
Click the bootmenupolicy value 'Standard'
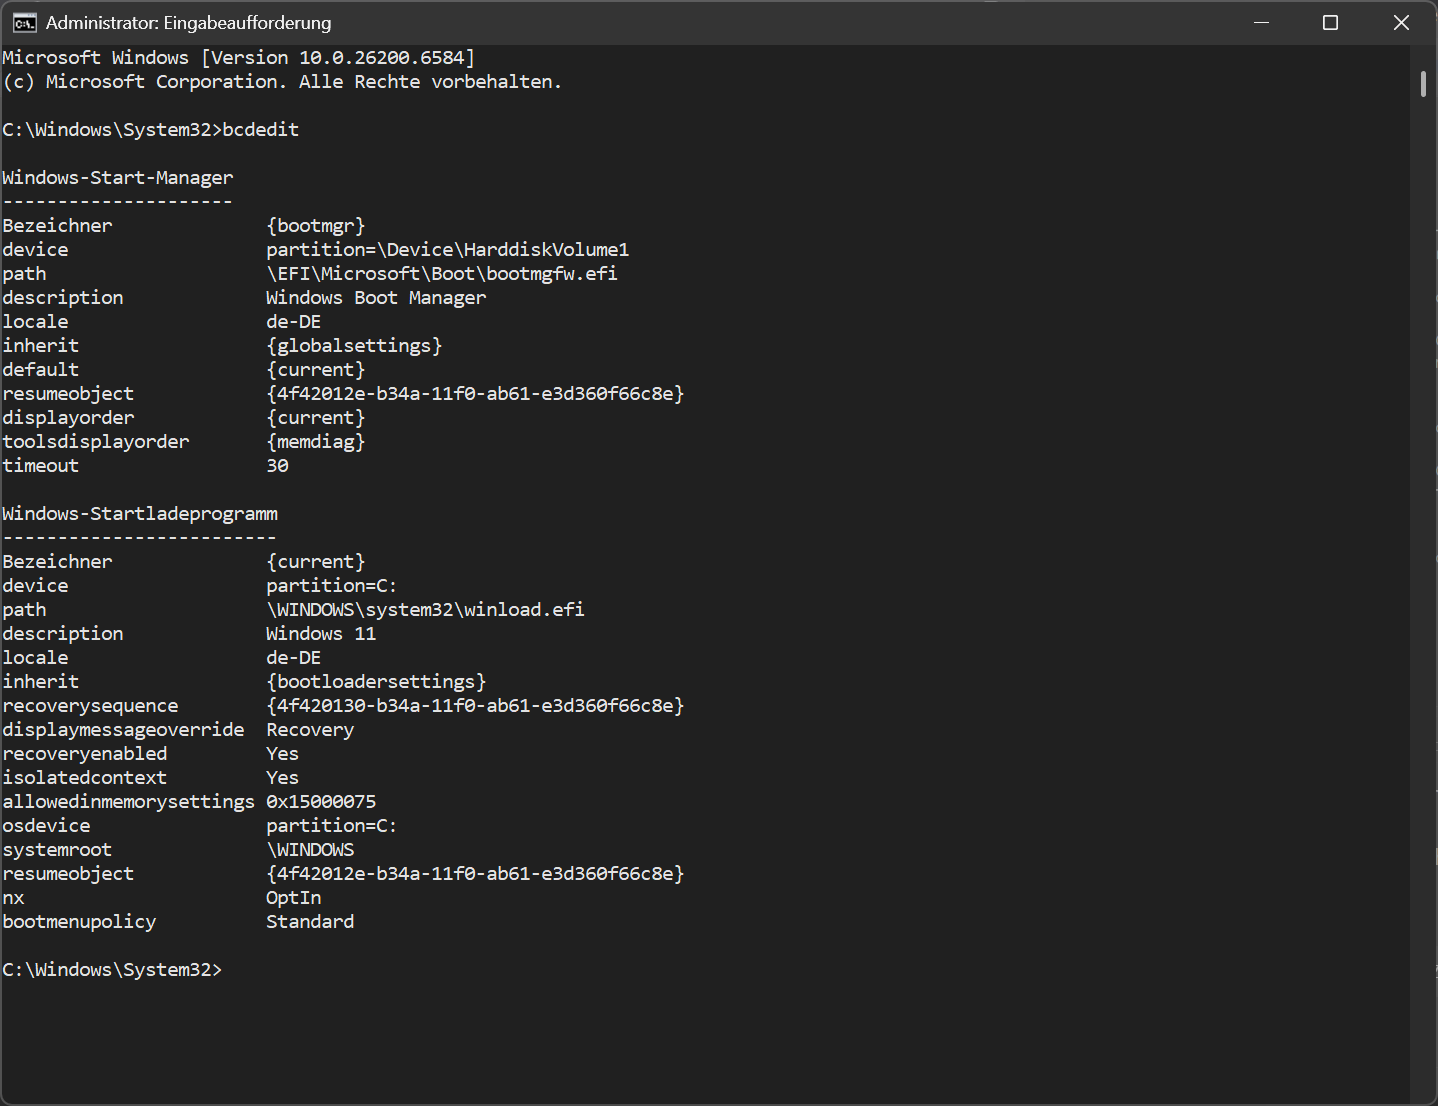tap(310, 922)
